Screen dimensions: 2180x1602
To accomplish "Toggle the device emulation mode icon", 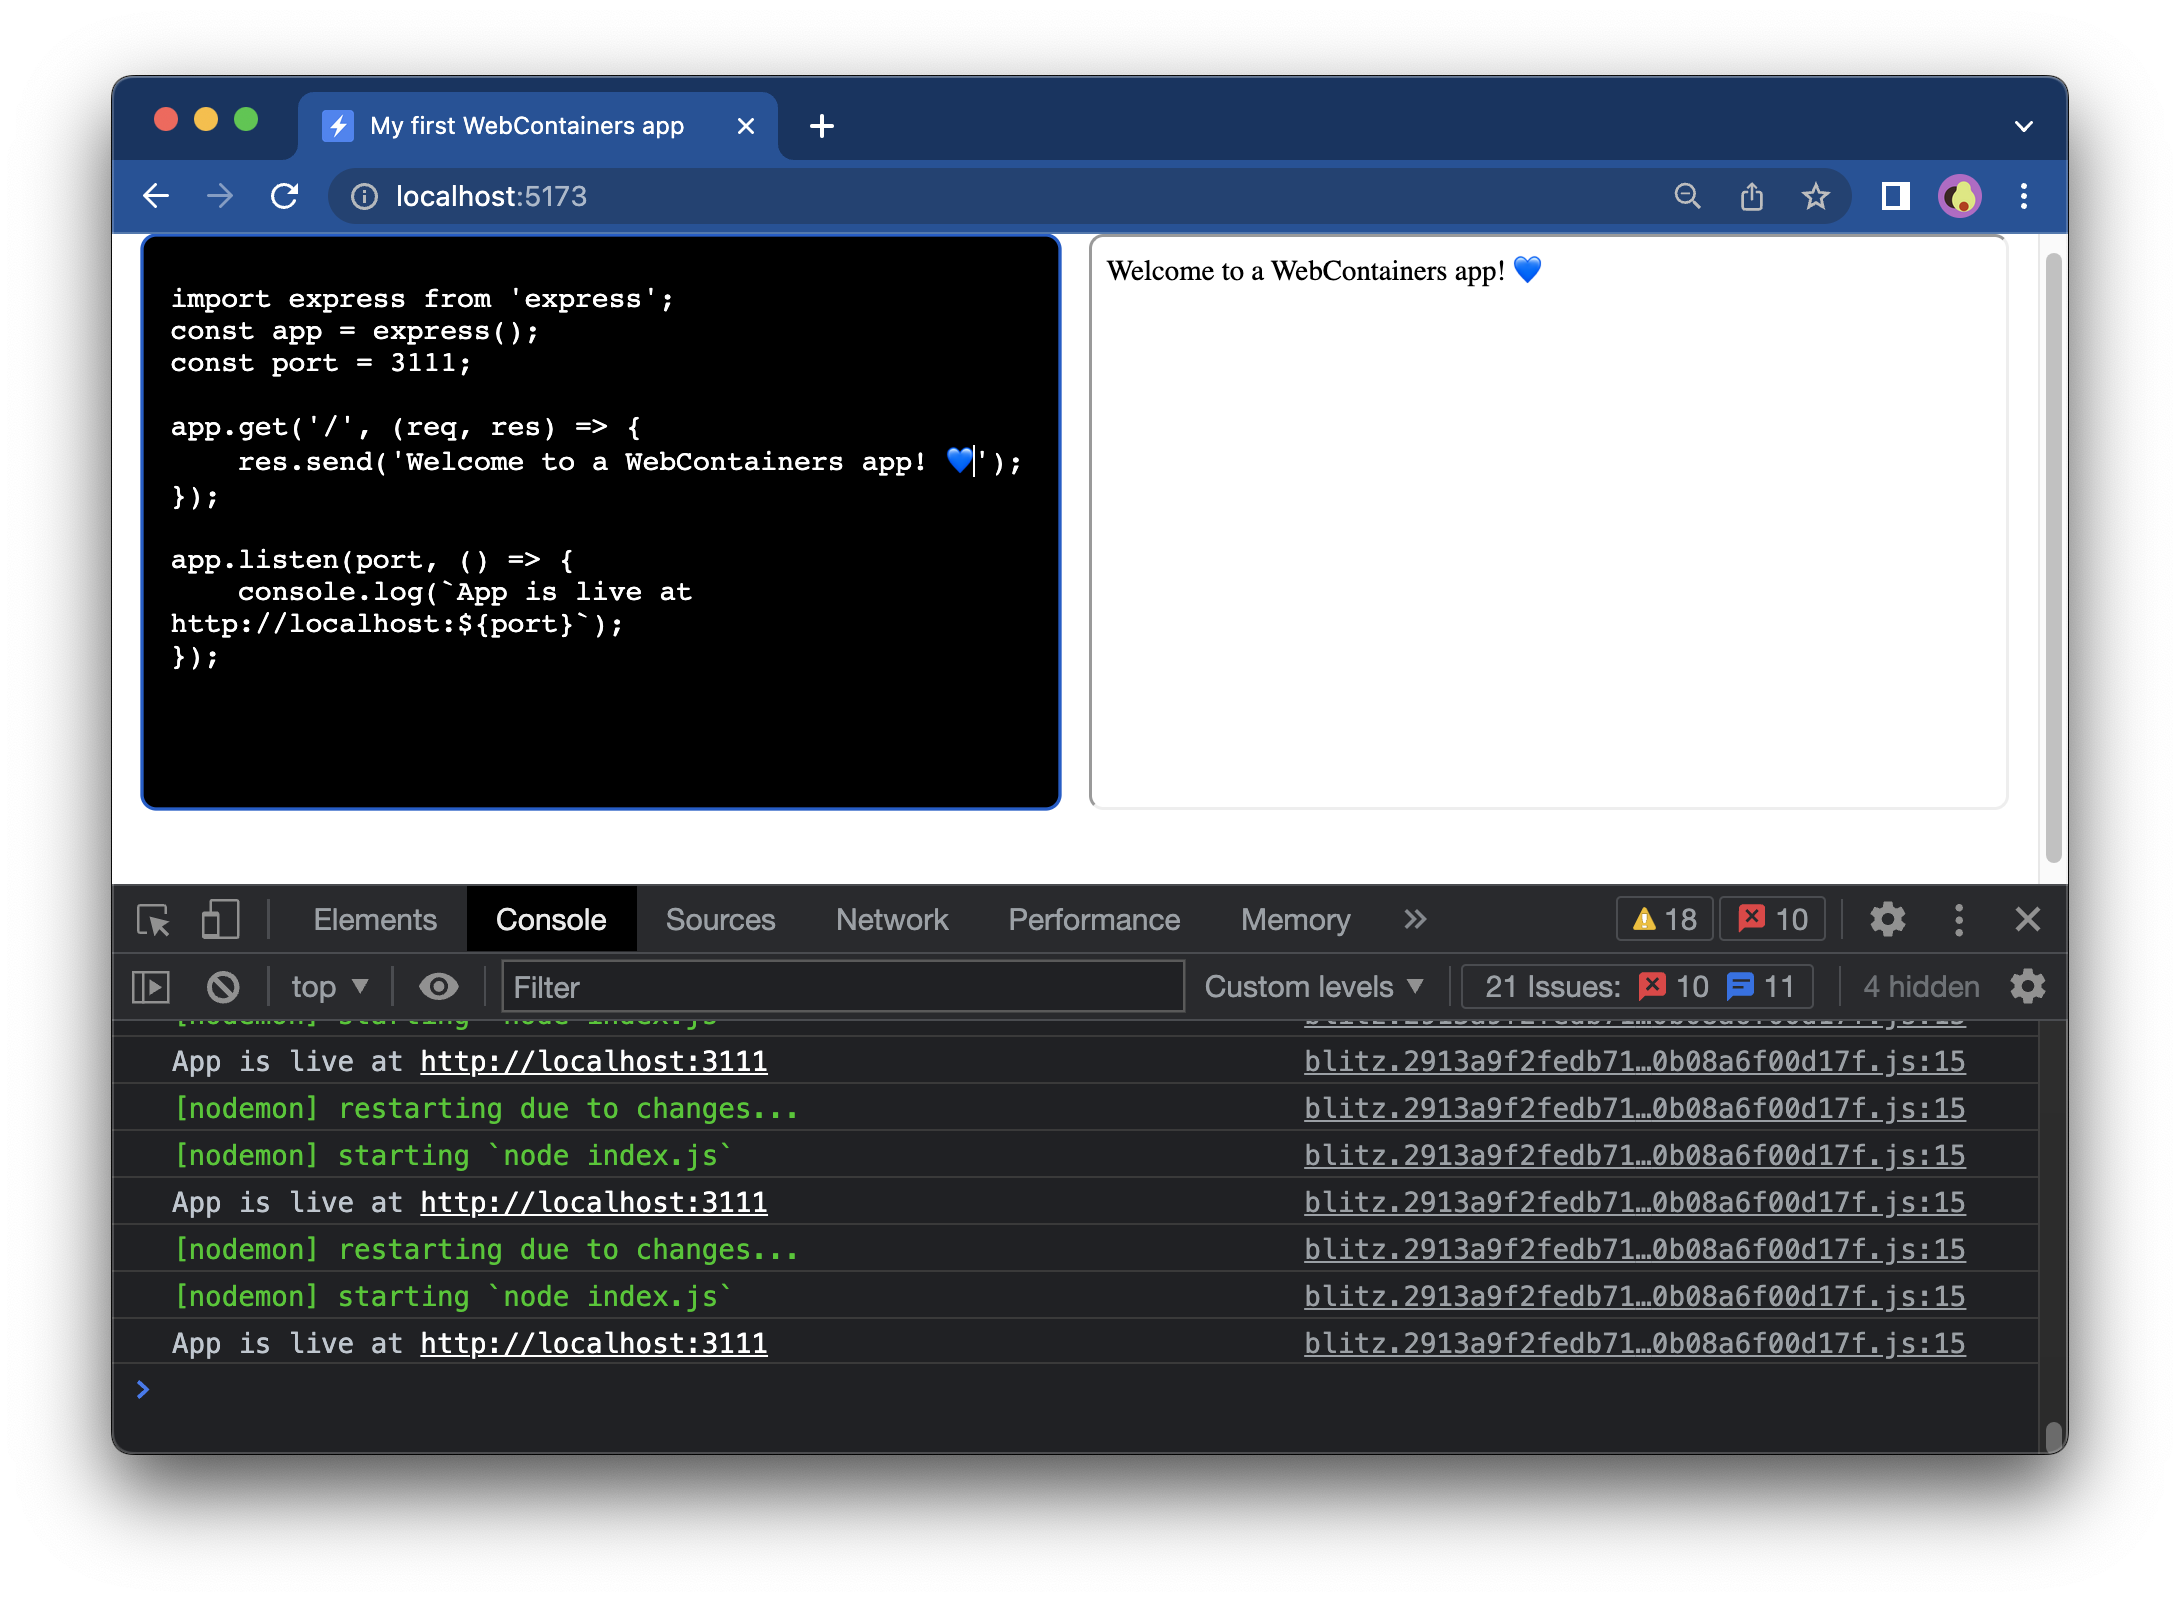I will pos(219,919).
